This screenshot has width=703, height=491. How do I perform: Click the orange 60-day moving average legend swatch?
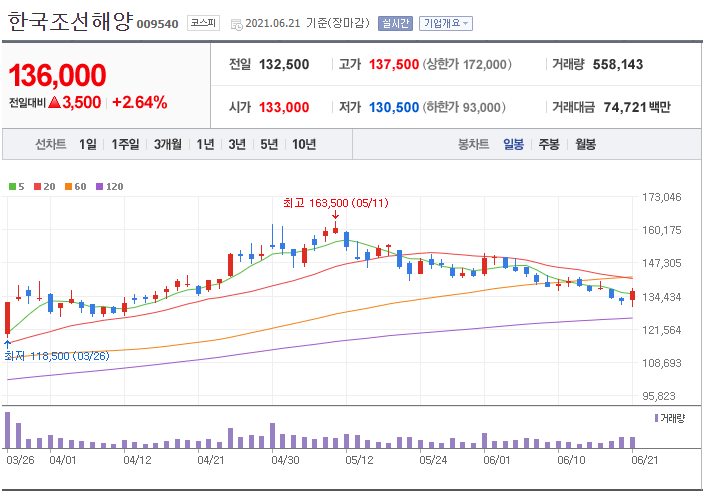coord(69,187)
